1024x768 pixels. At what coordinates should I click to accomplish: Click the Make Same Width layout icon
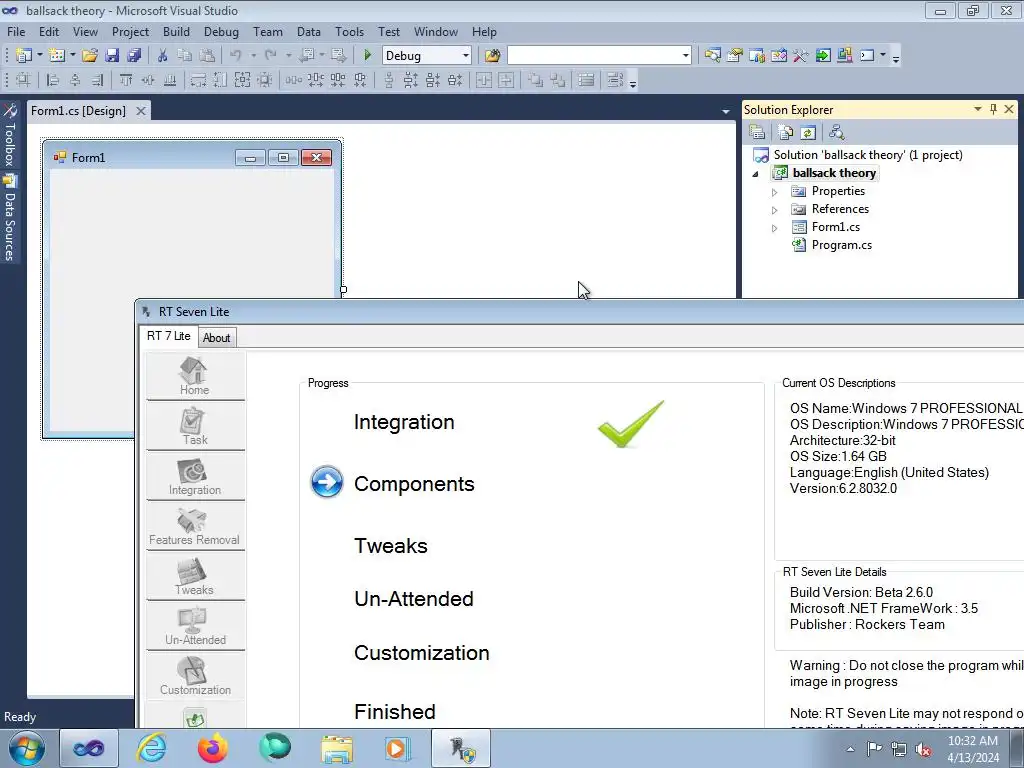199,80
